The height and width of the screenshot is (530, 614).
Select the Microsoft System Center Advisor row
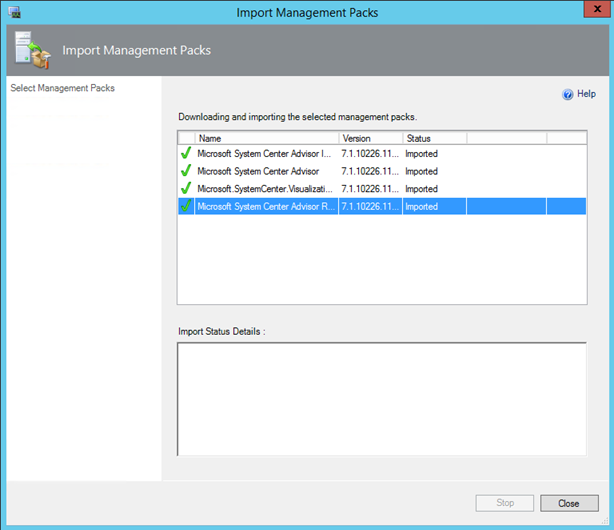(x=382, y=171)
